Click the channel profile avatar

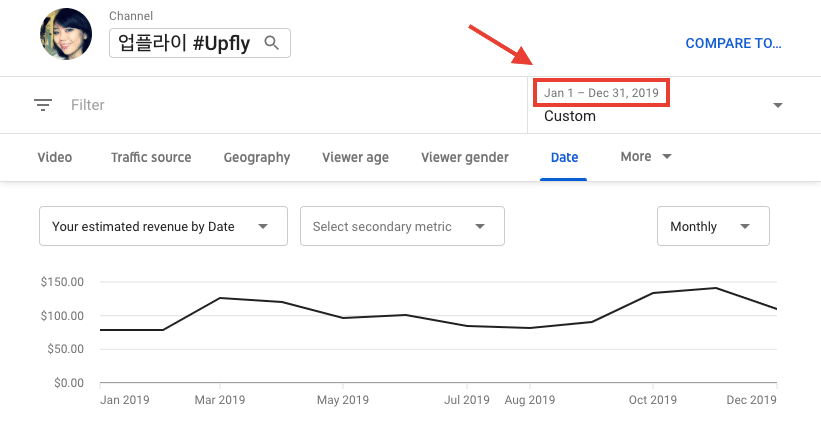click(x=66, y=34)
